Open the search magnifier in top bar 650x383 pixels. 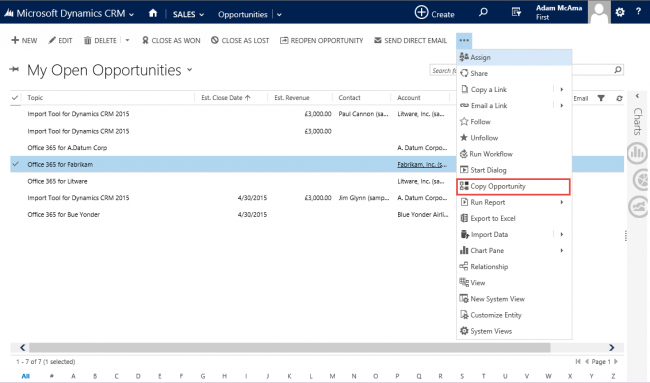(483, 12)
